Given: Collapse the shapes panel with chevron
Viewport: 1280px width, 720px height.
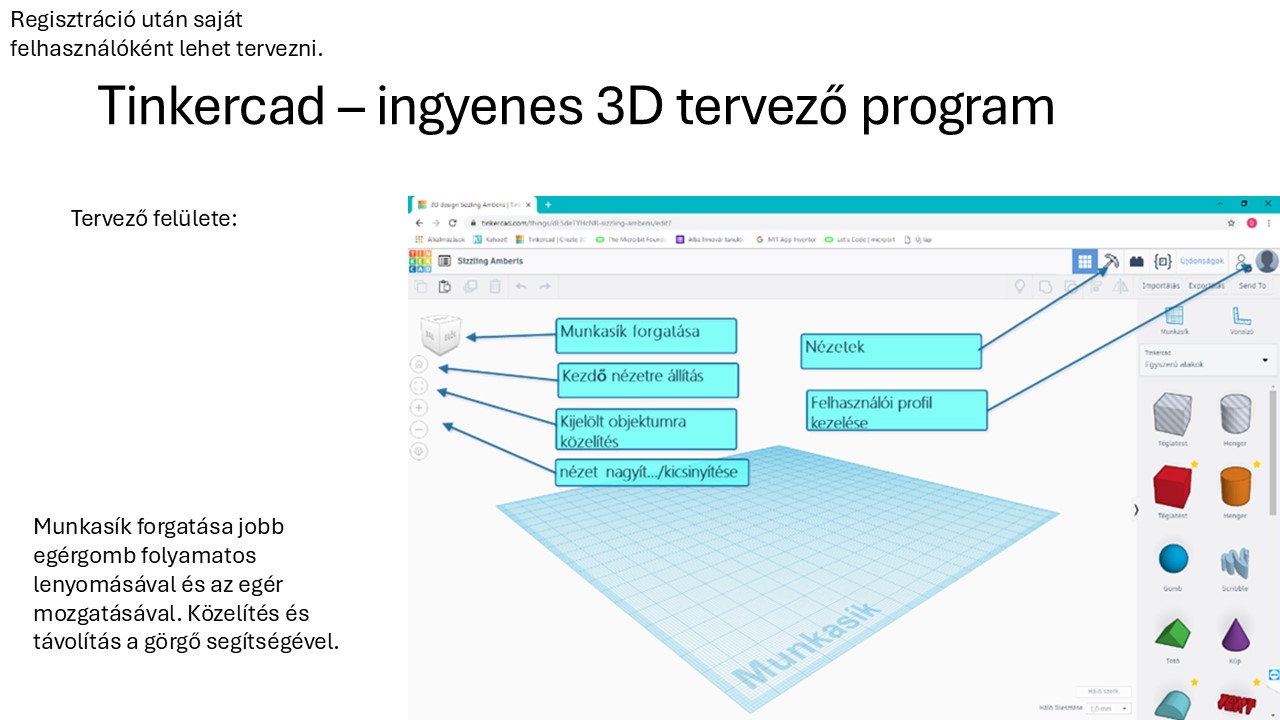Looking at the screenshot, I should (1135, 510).
